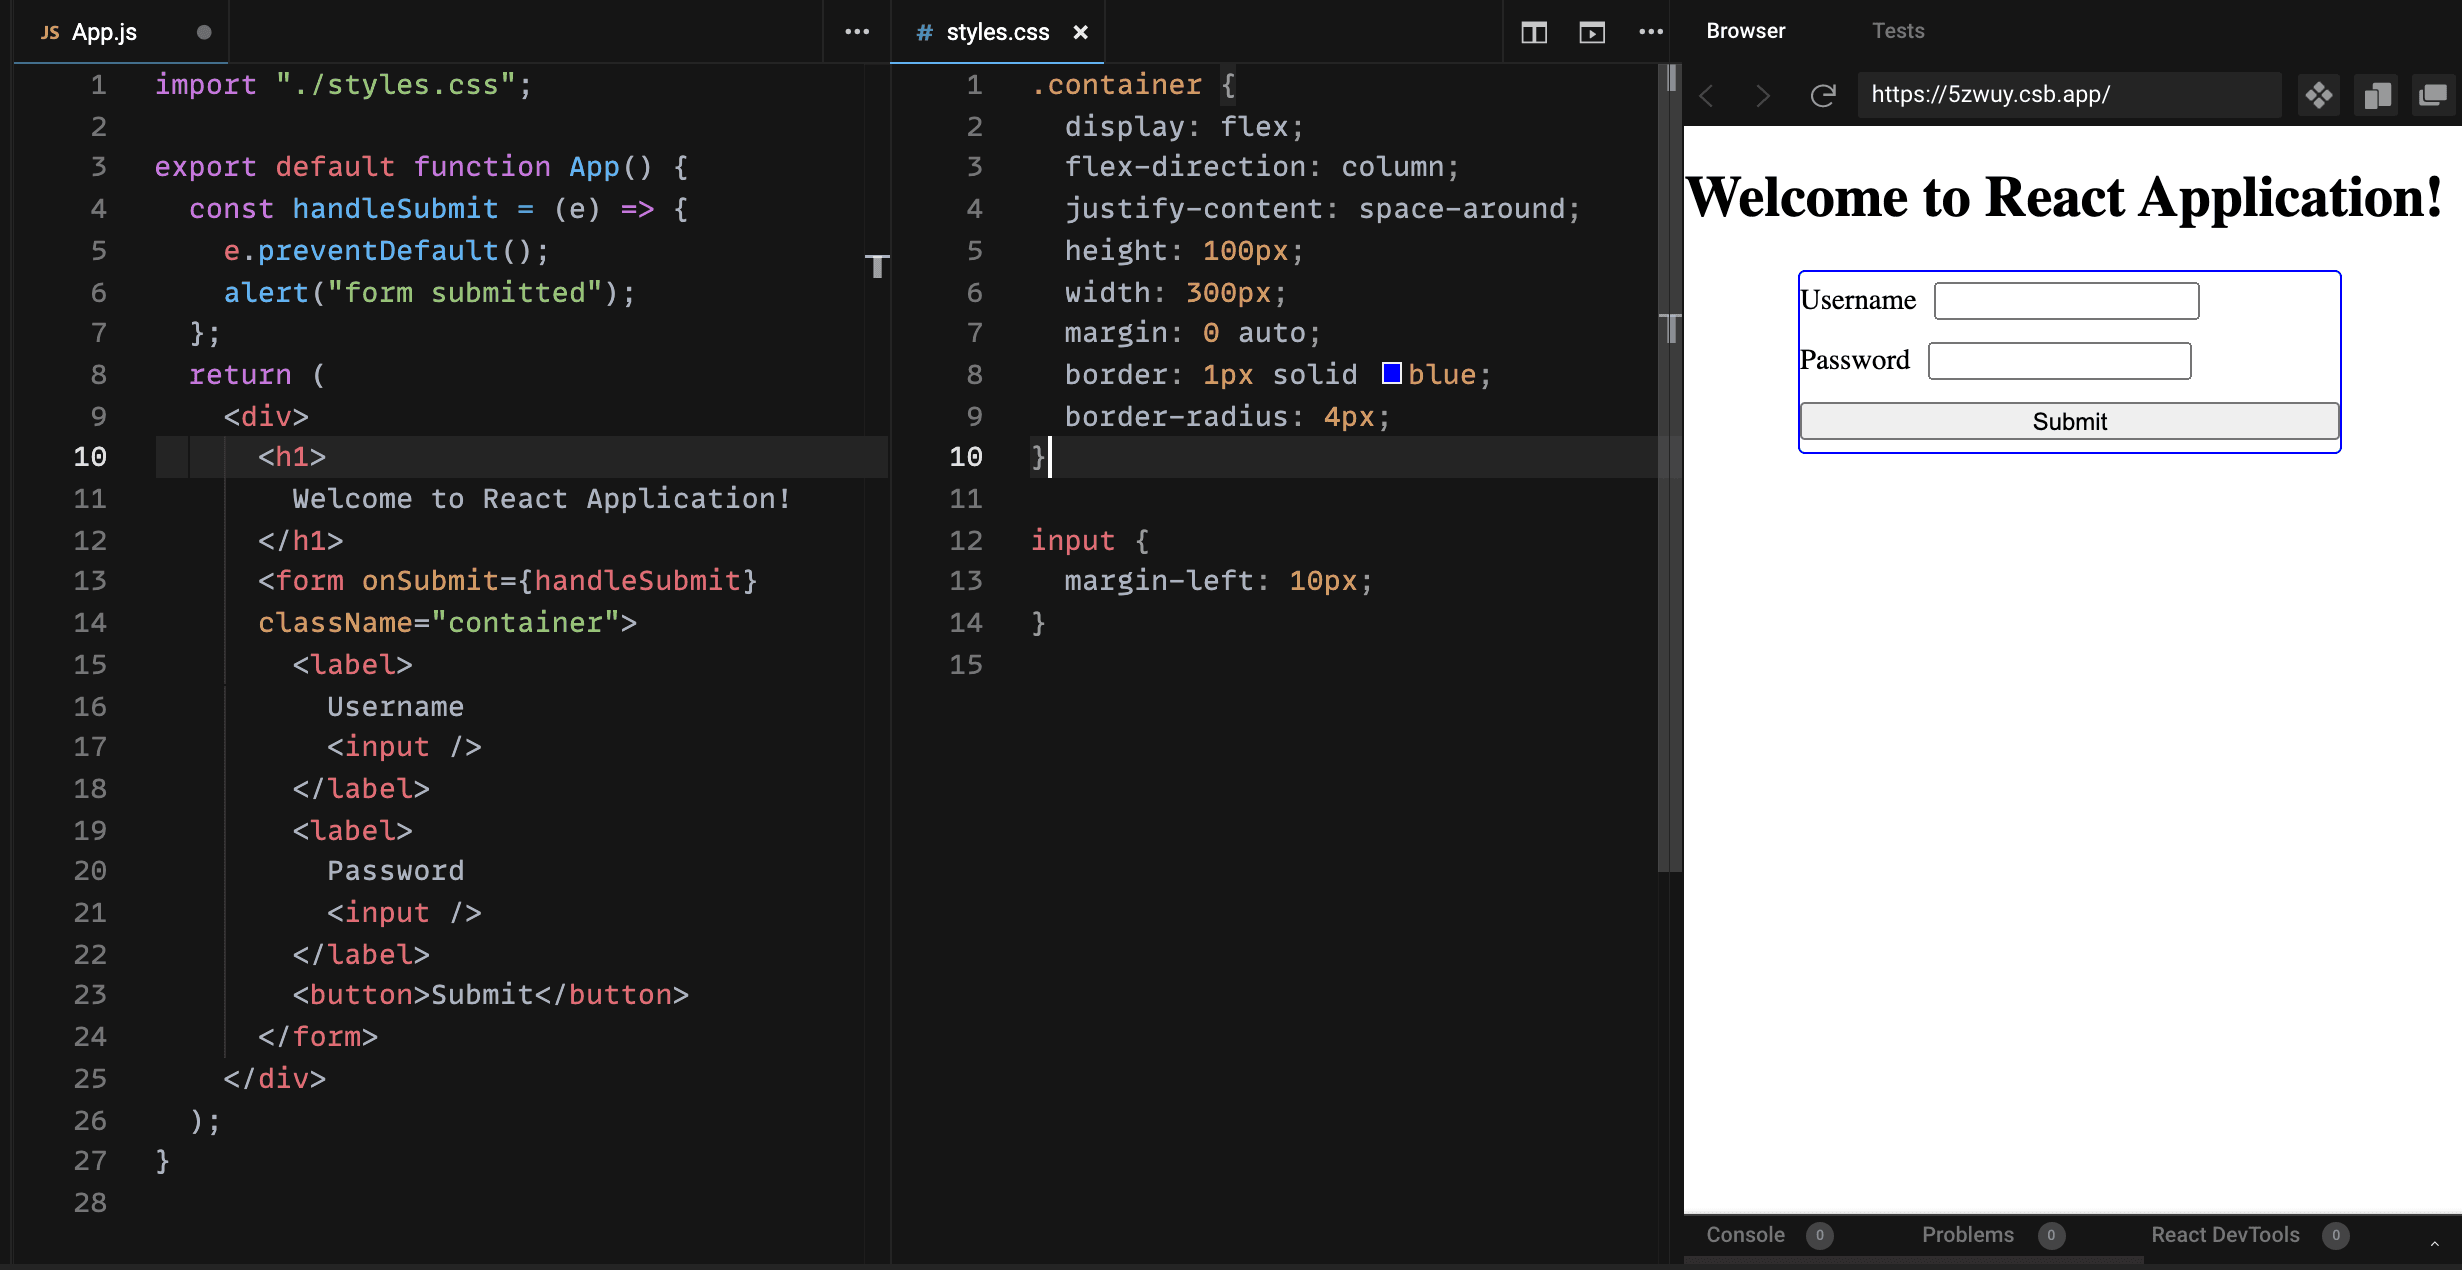Open more actions menu for App.js editor
Image resolution: width=2462 pixels, height=1270 pixels.
point(857,32)
